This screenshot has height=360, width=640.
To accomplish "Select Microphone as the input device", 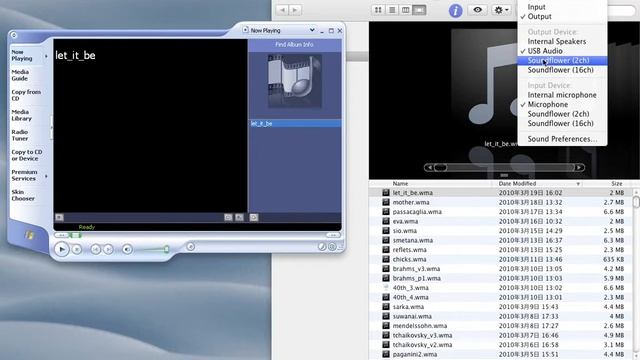I will click(562, 104).
